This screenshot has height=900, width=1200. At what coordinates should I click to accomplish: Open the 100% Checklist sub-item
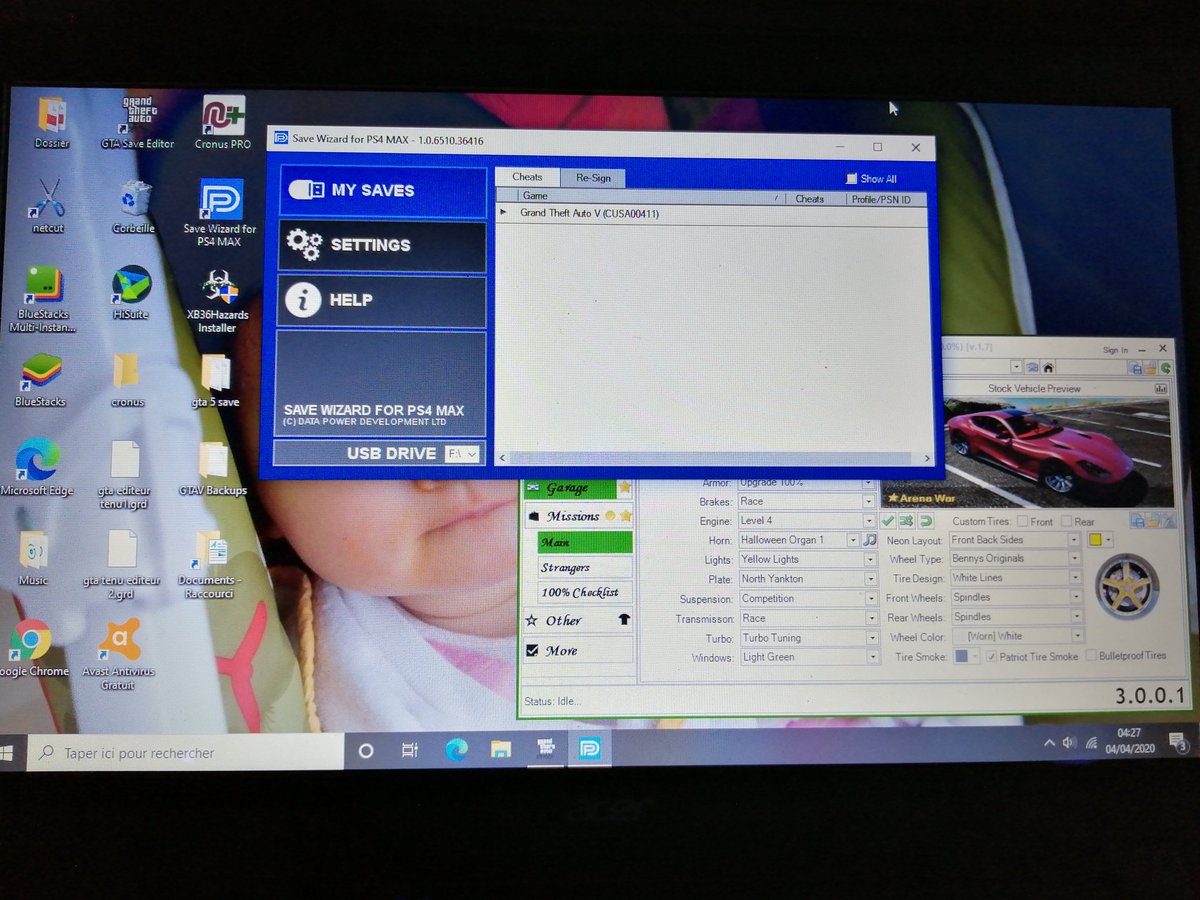585,592
